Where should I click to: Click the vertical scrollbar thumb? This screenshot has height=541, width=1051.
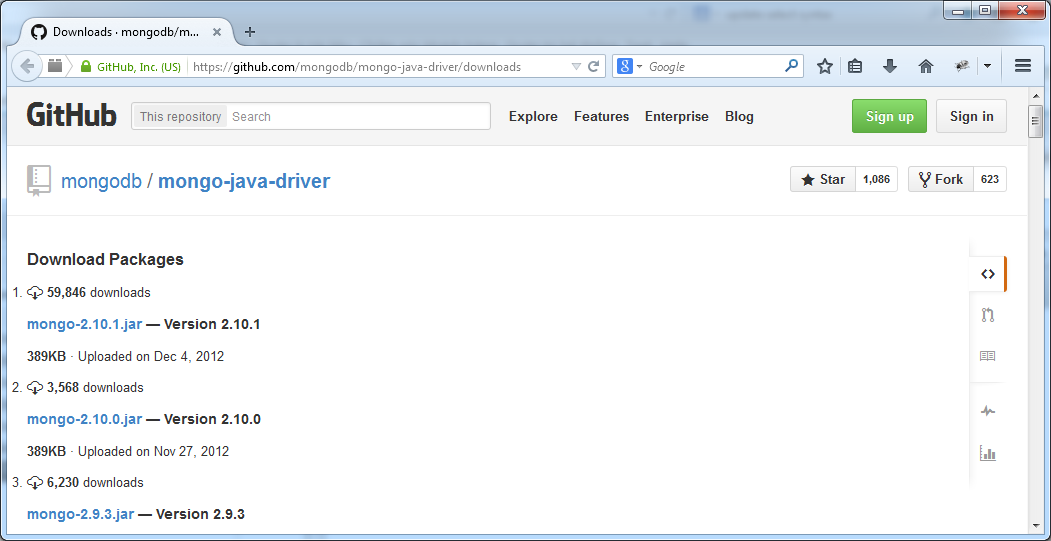pyautogui.click(x=1035, y=121)
